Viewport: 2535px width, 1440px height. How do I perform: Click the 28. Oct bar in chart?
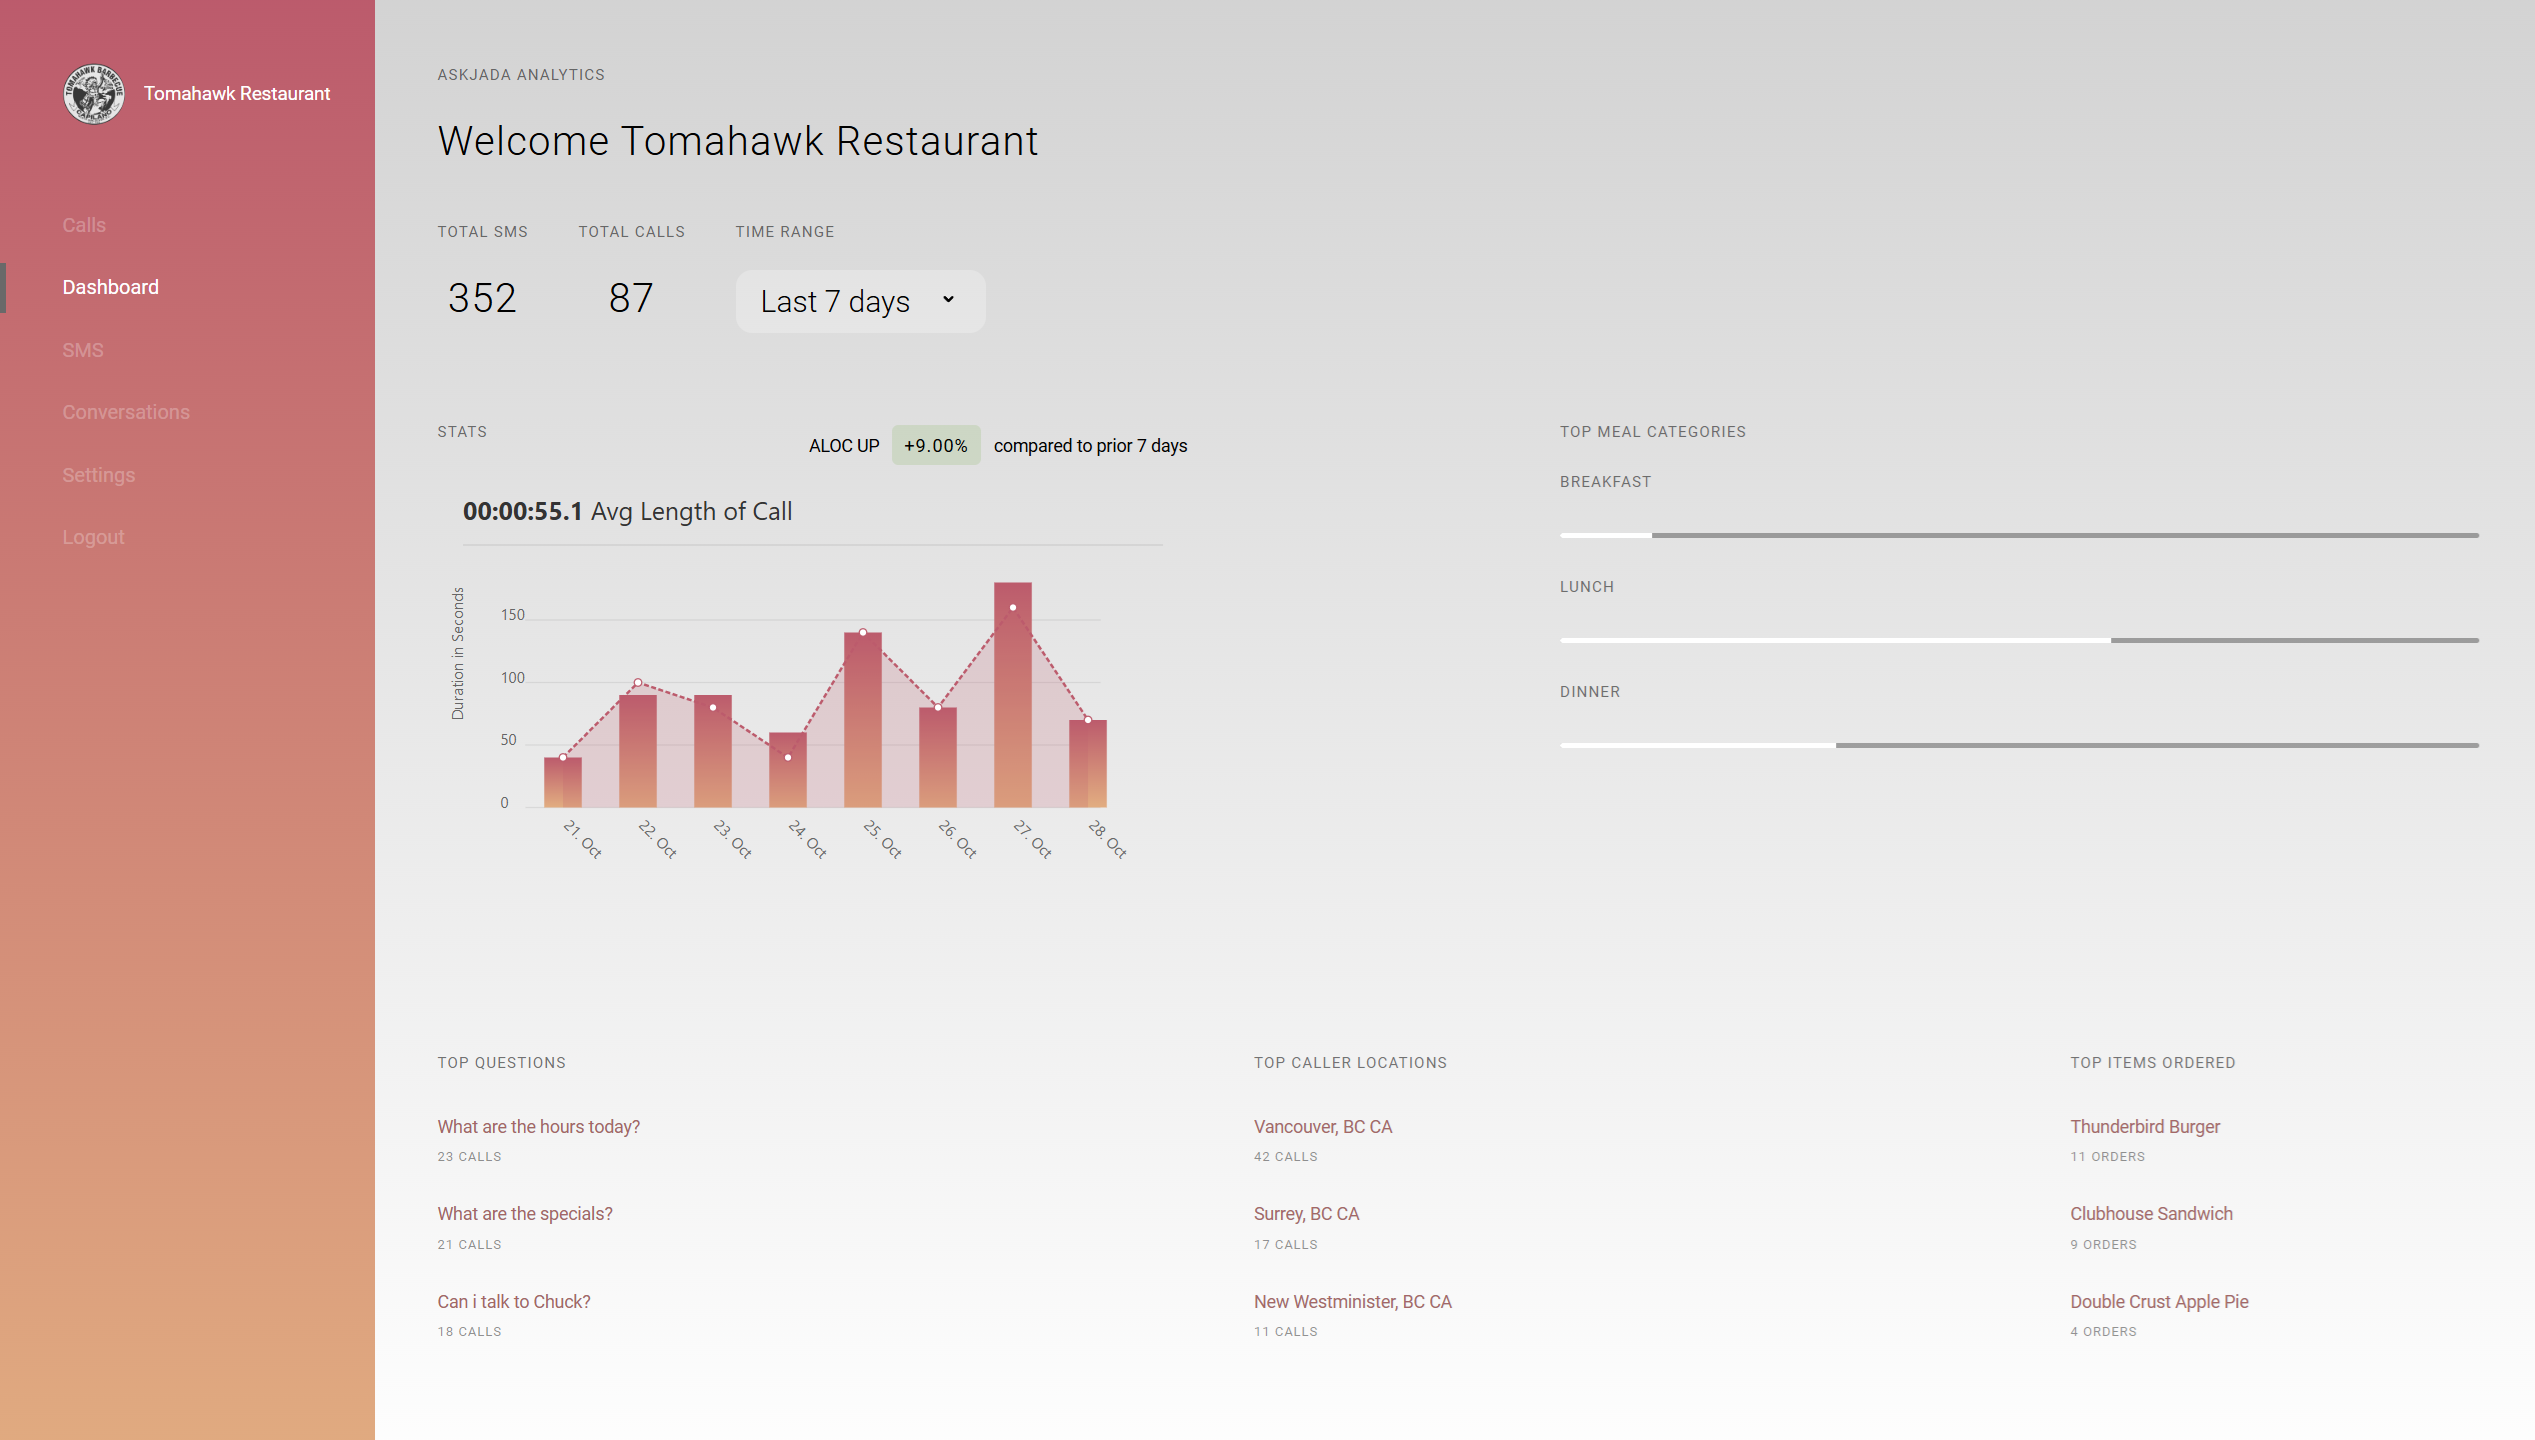(x=1088, y=764)
